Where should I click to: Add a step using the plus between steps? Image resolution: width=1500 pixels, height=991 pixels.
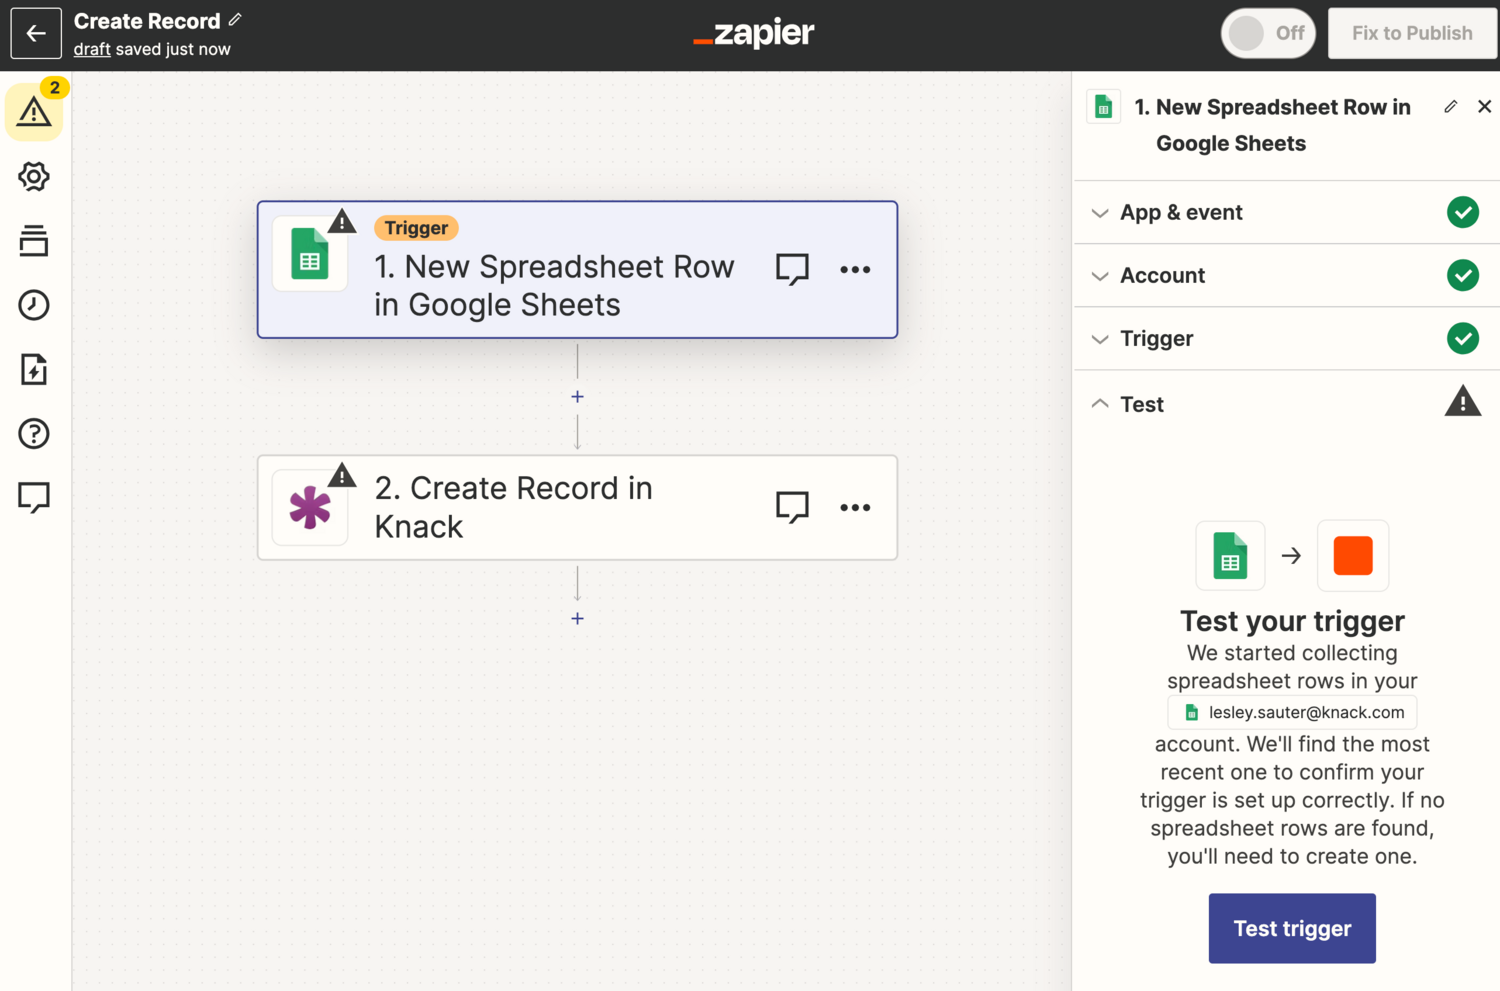pos(577,396)
